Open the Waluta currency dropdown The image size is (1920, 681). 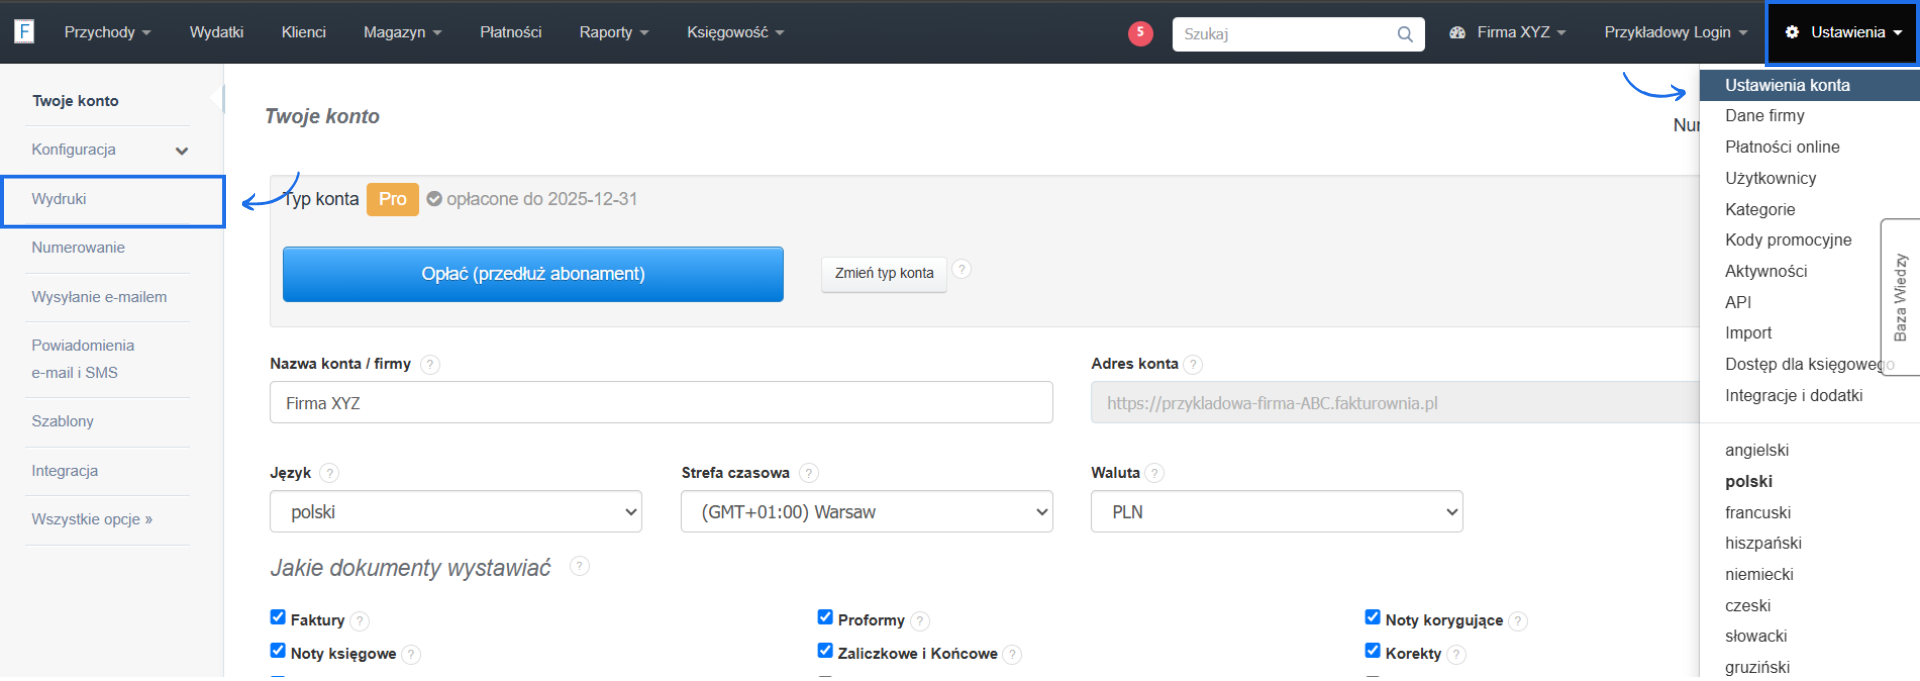click(x=1276, y=512)
